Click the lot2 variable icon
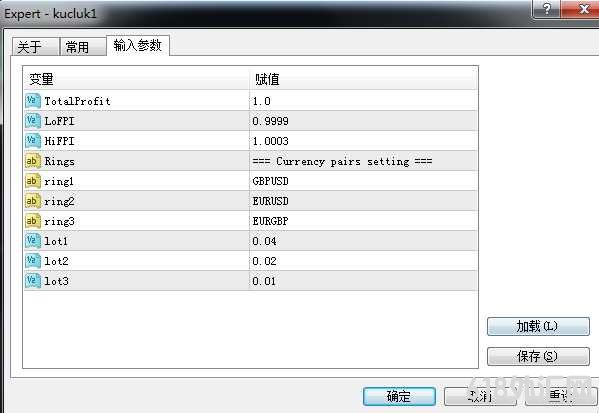 click(x=33, y=261)
